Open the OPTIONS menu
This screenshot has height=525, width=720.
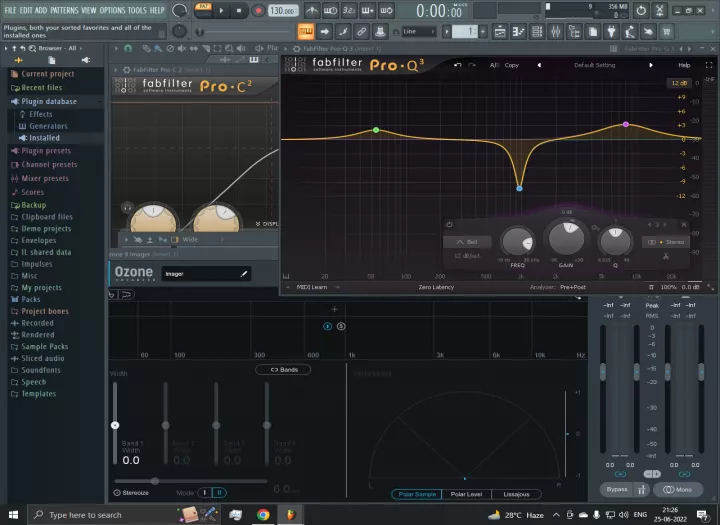point(112,10)
